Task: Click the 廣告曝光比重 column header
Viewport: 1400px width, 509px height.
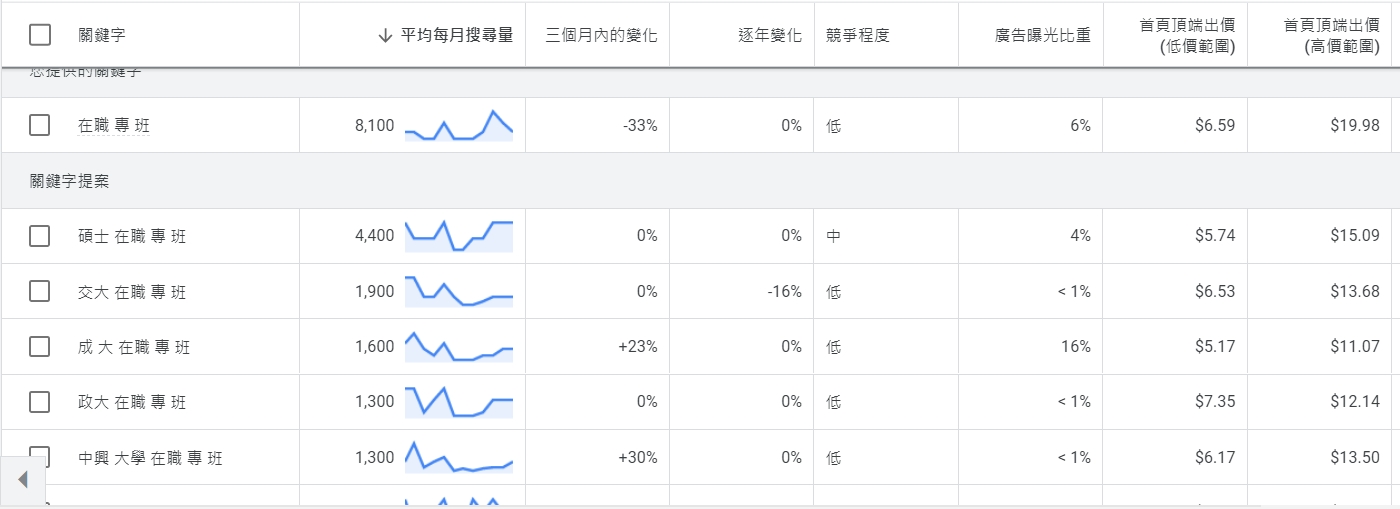Action: click(1042, 35)
